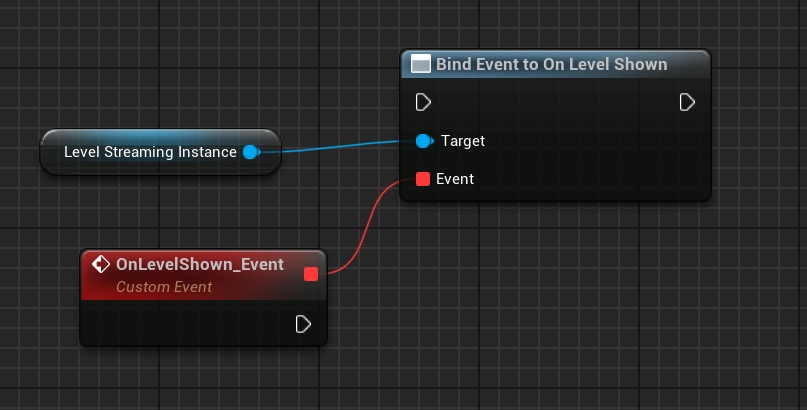This screenshot has width=807, height=410.
Task: Click the Bind Event node's output execution pin
Action: point(687,102)
